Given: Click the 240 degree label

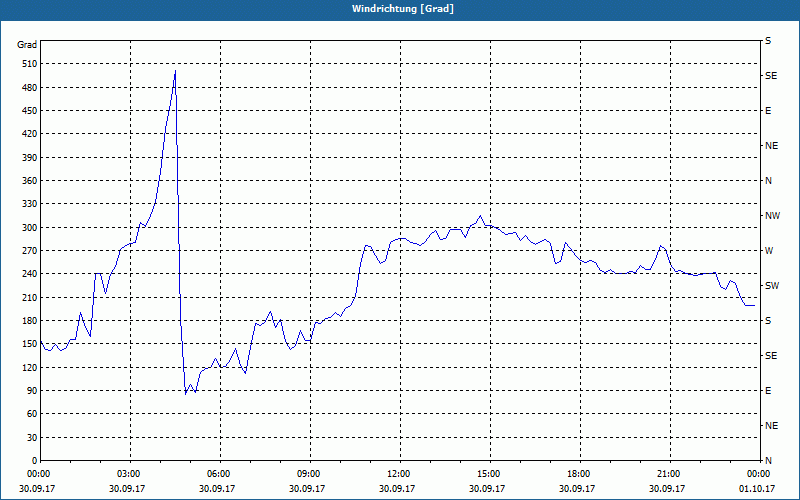Looking at the screenshot, I should 29,274.
